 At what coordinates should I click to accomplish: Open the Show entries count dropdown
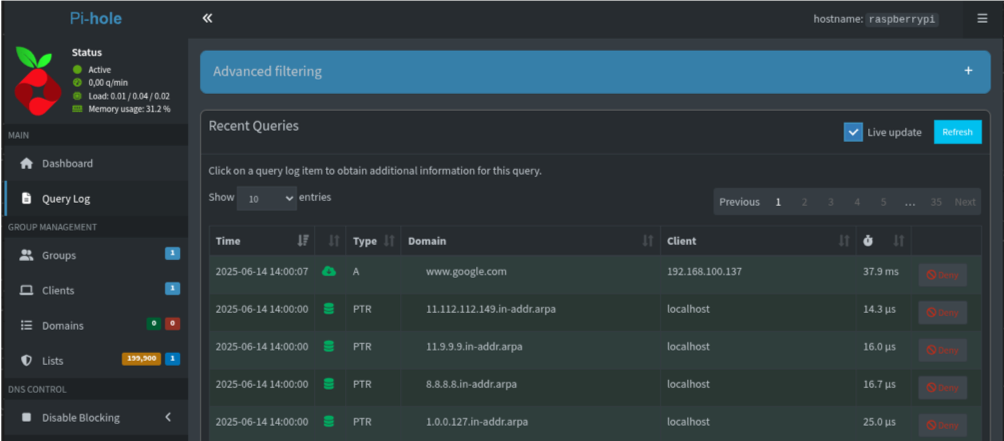(267, 199)
